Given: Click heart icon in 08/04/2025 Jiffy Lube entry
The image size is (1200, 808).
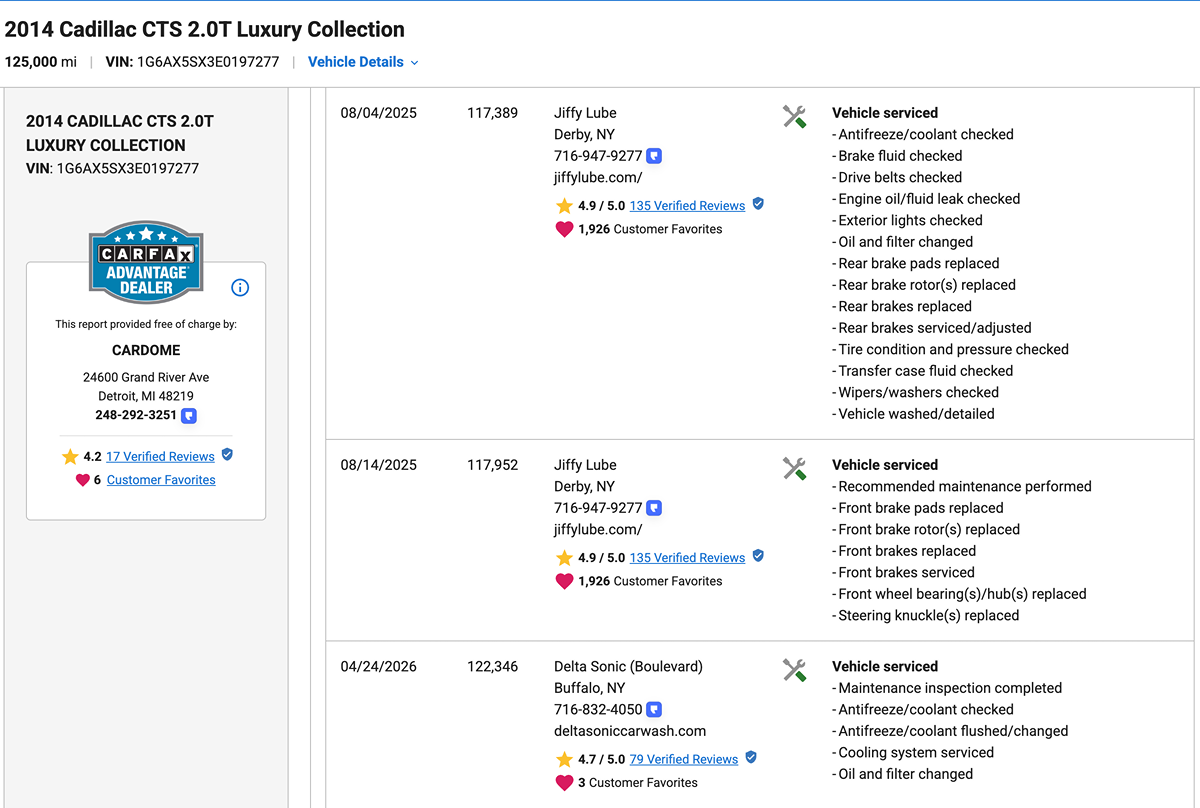Looking at the screenshot, I should coord(564,229).
